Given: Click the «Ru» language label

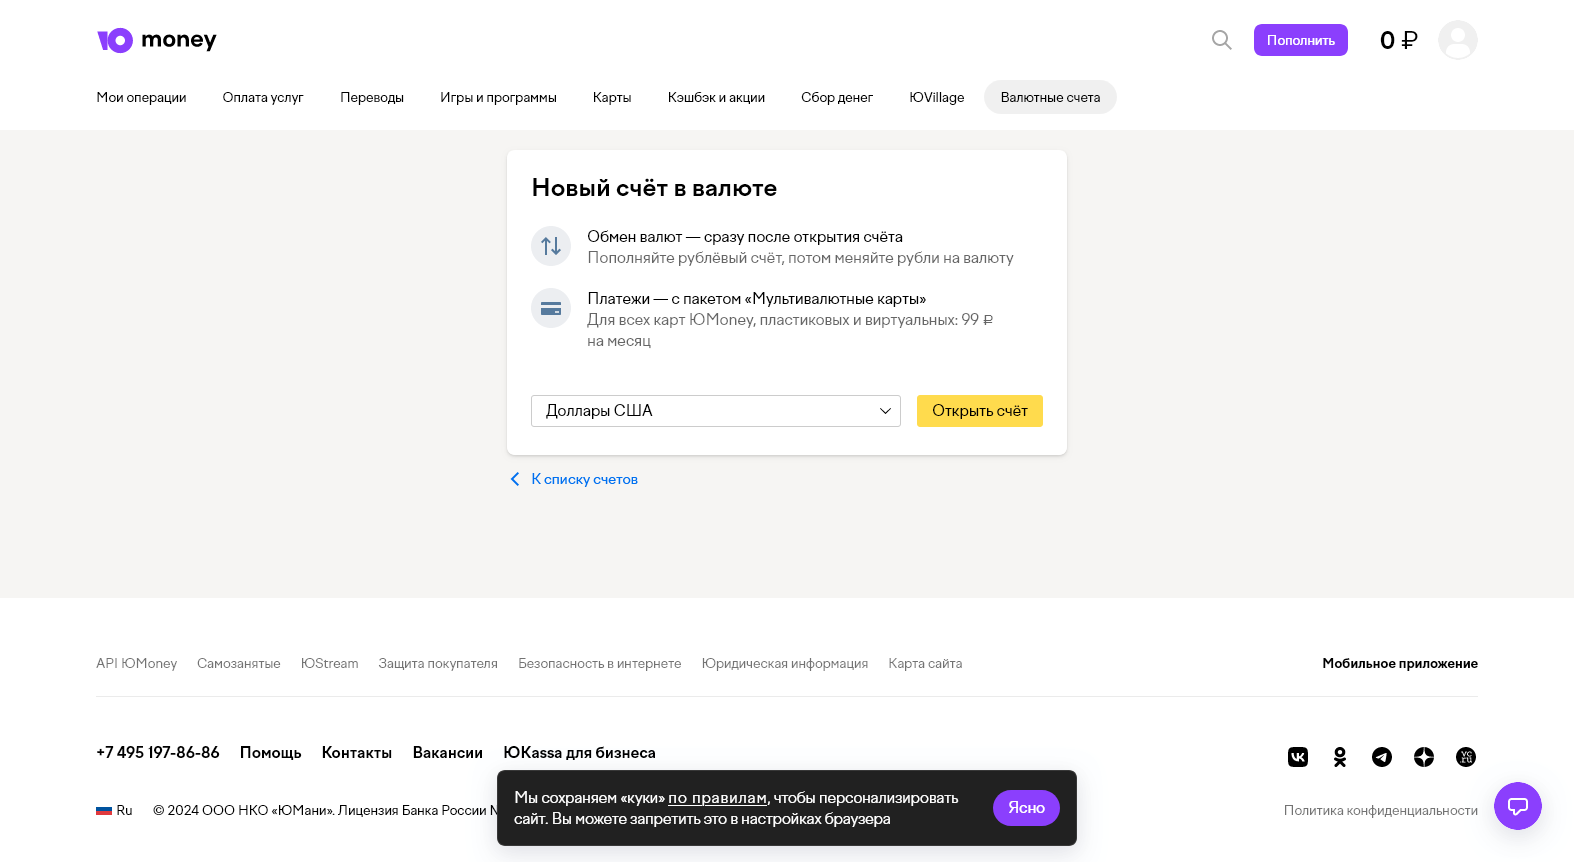Looking at the screenshot, I should (x=124, y=810).
